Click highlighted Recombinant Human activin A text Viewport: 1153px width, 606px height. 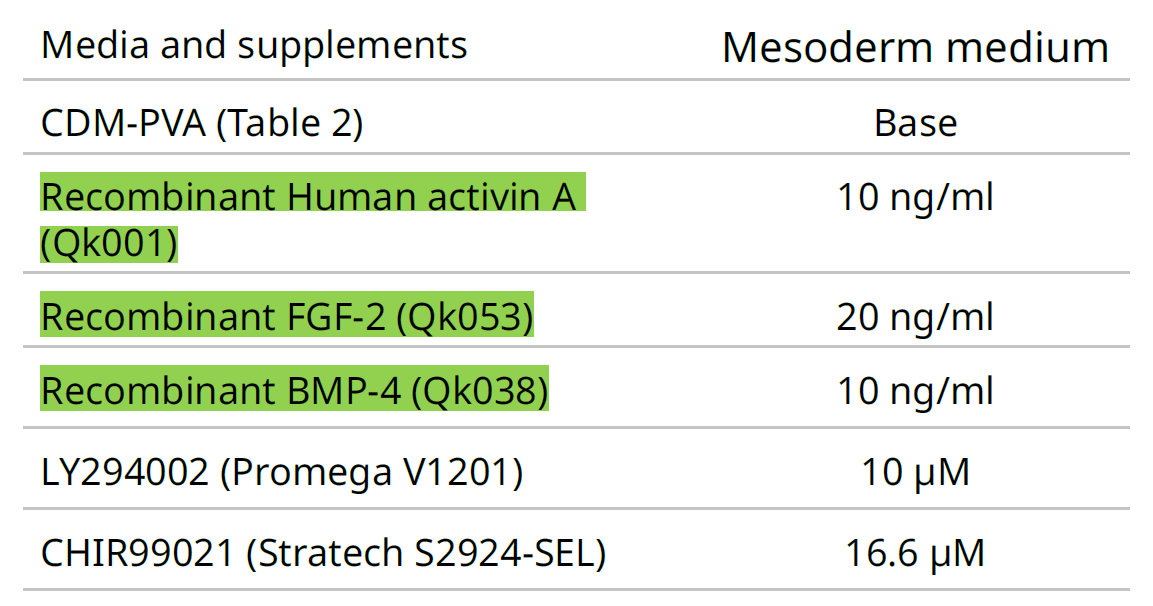(308, 197)
